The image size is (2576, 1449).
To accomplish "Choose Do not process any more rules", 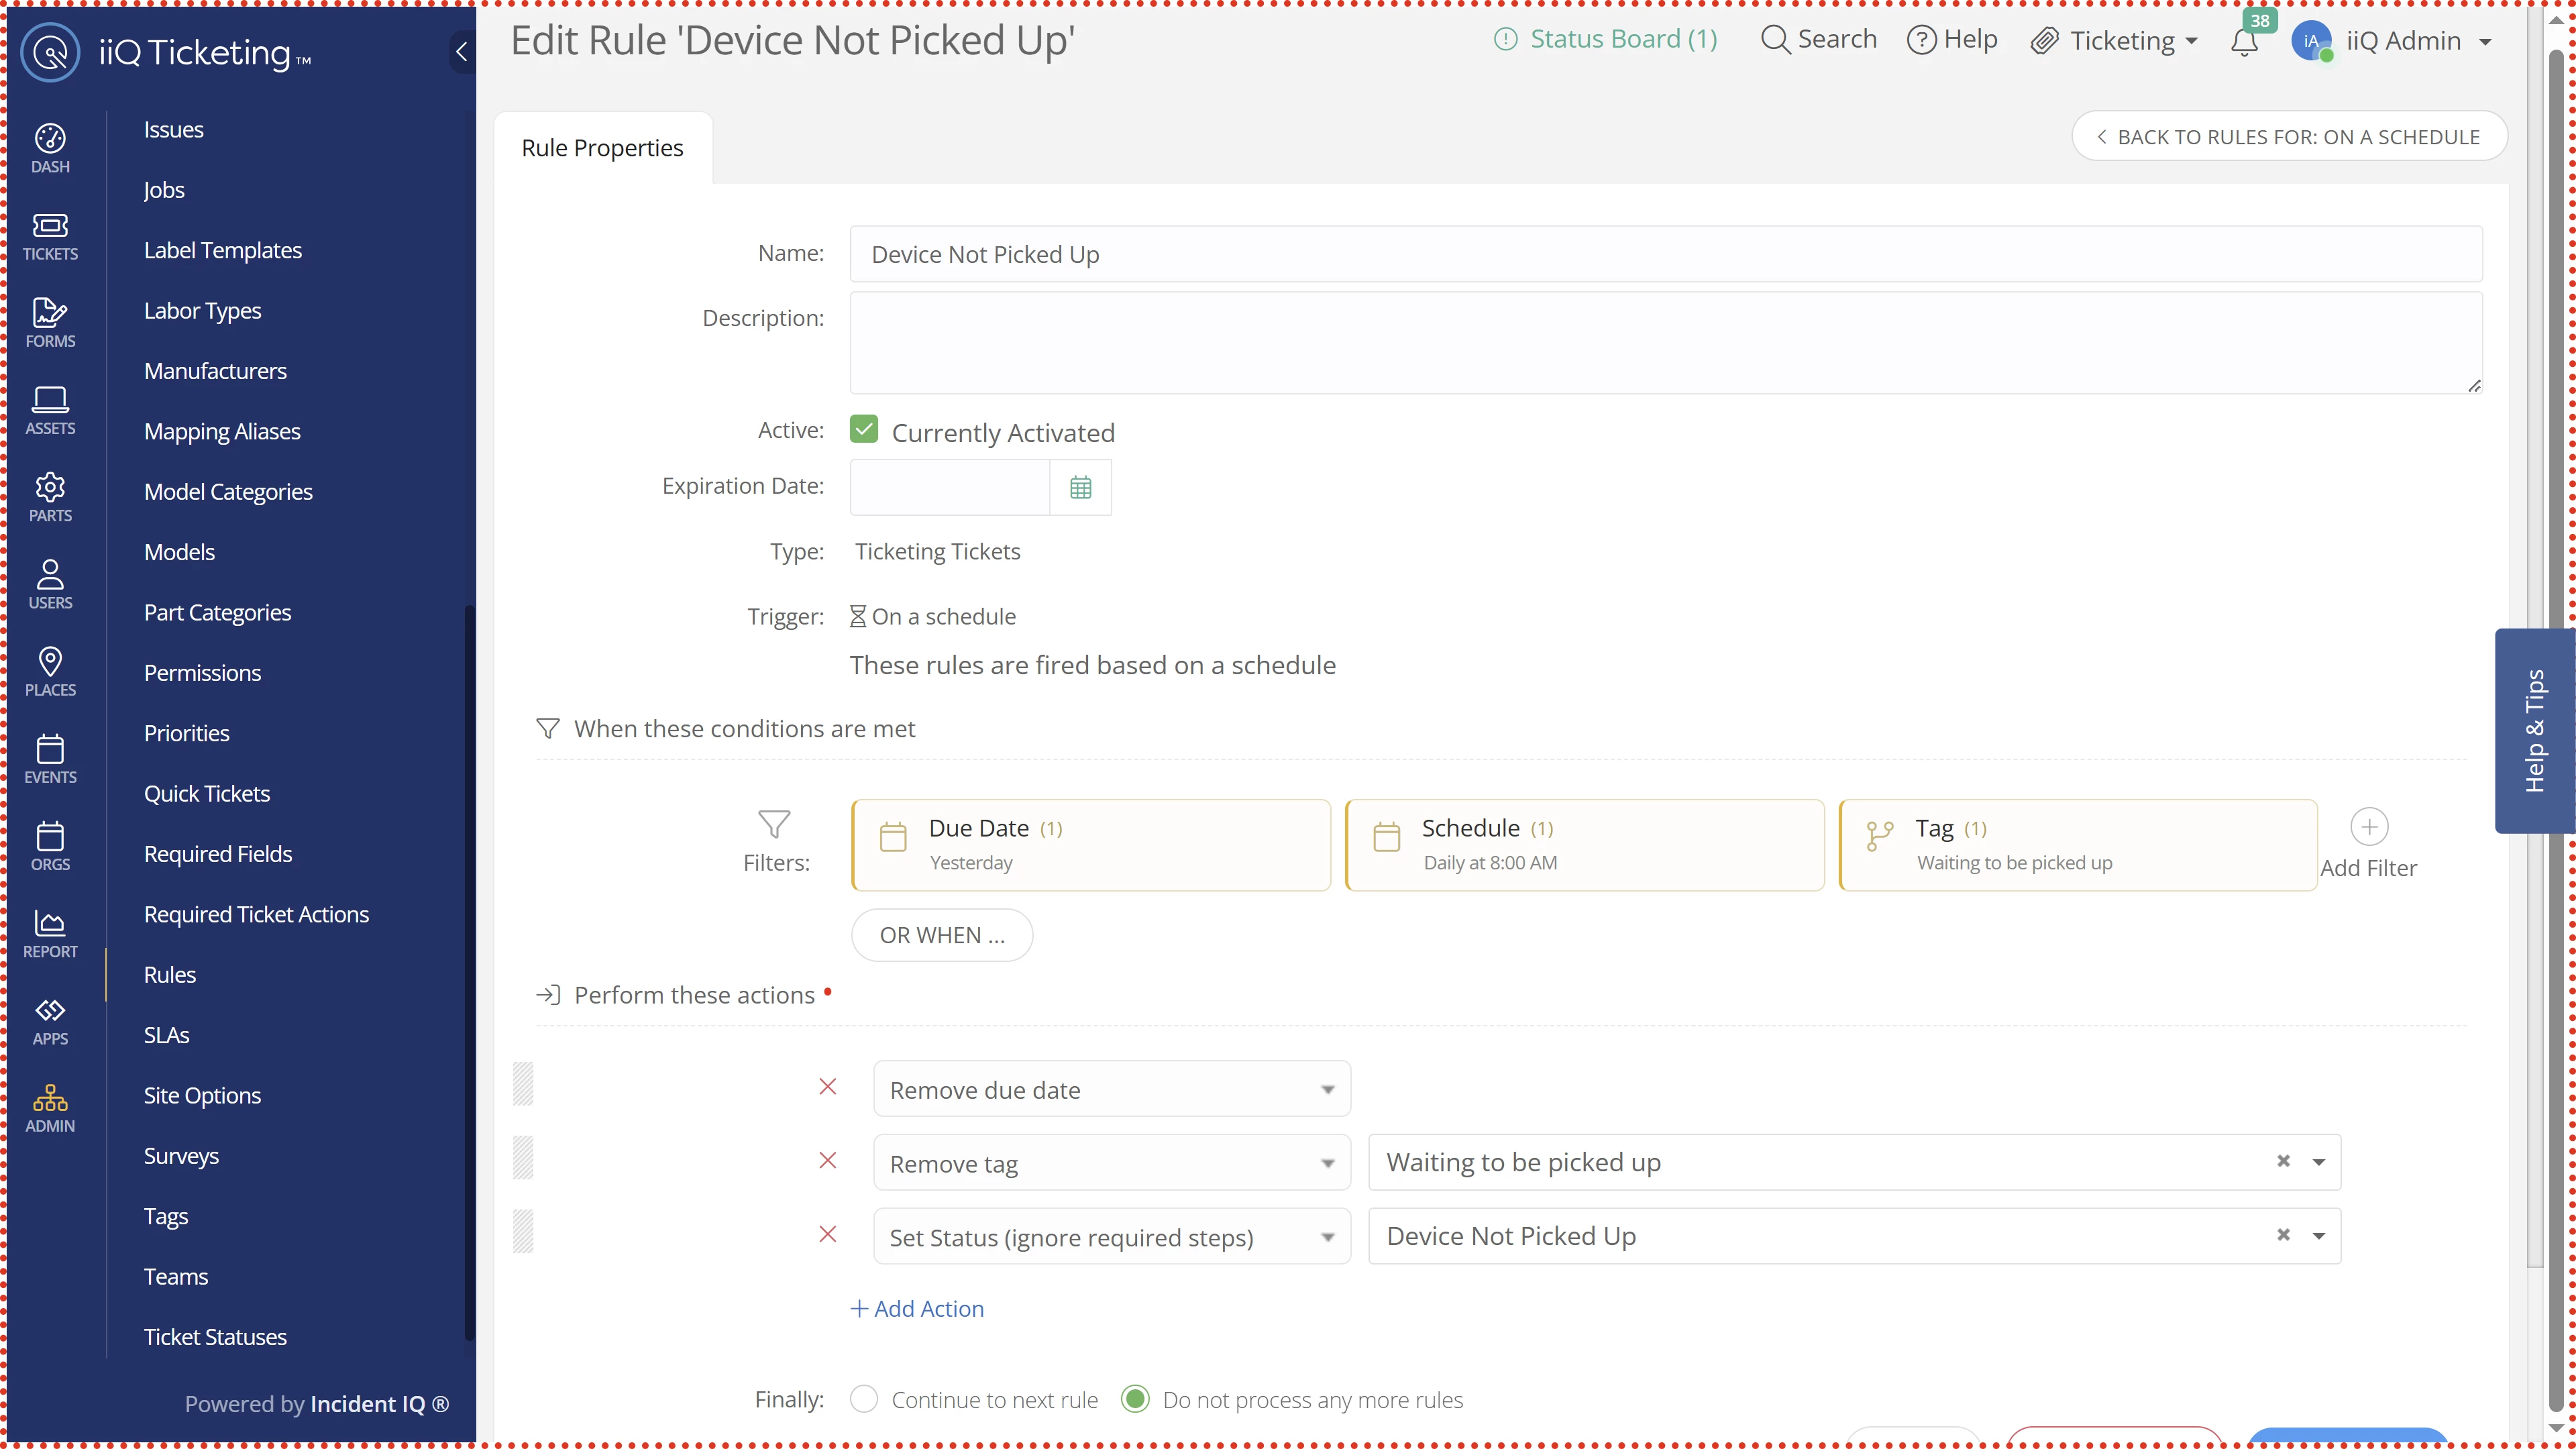I will [1135, 1399].
